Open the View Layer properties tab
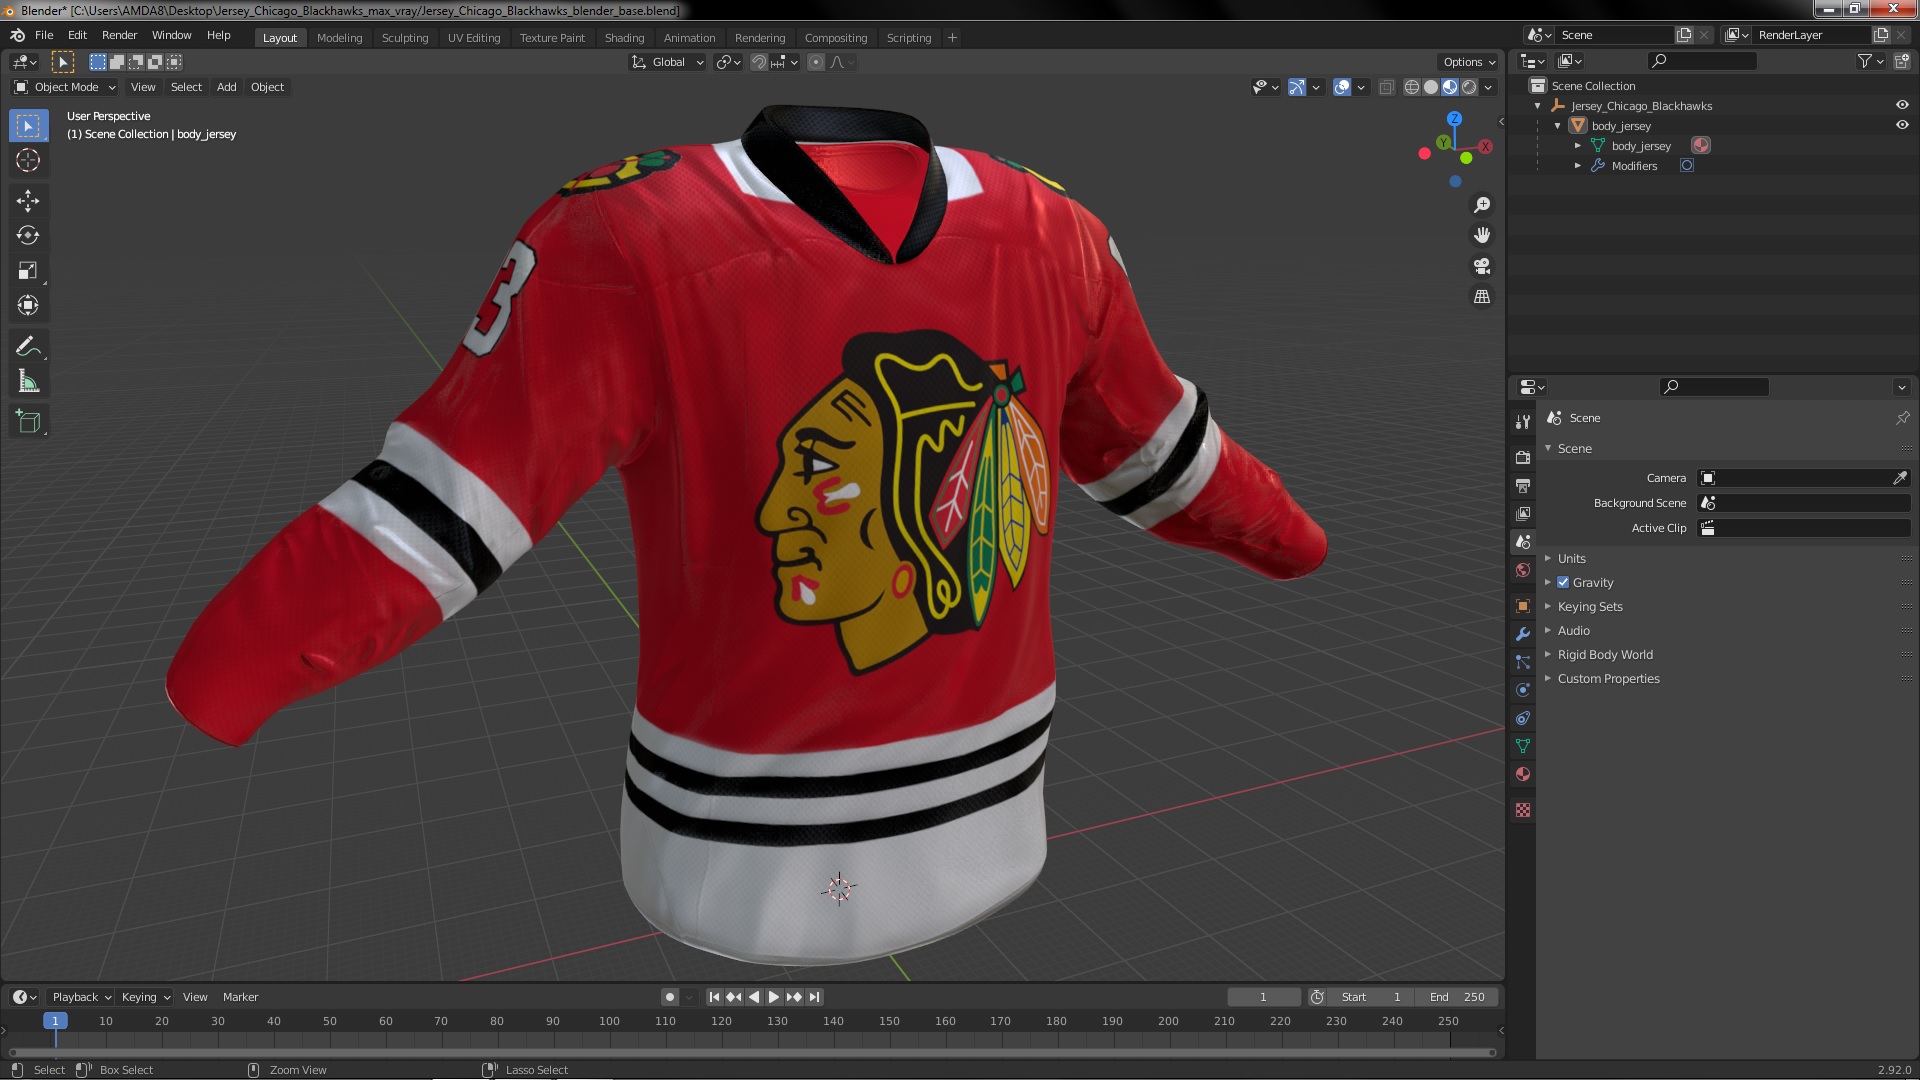This screenshot has width=1920, height=1080. coord(1523,513)
